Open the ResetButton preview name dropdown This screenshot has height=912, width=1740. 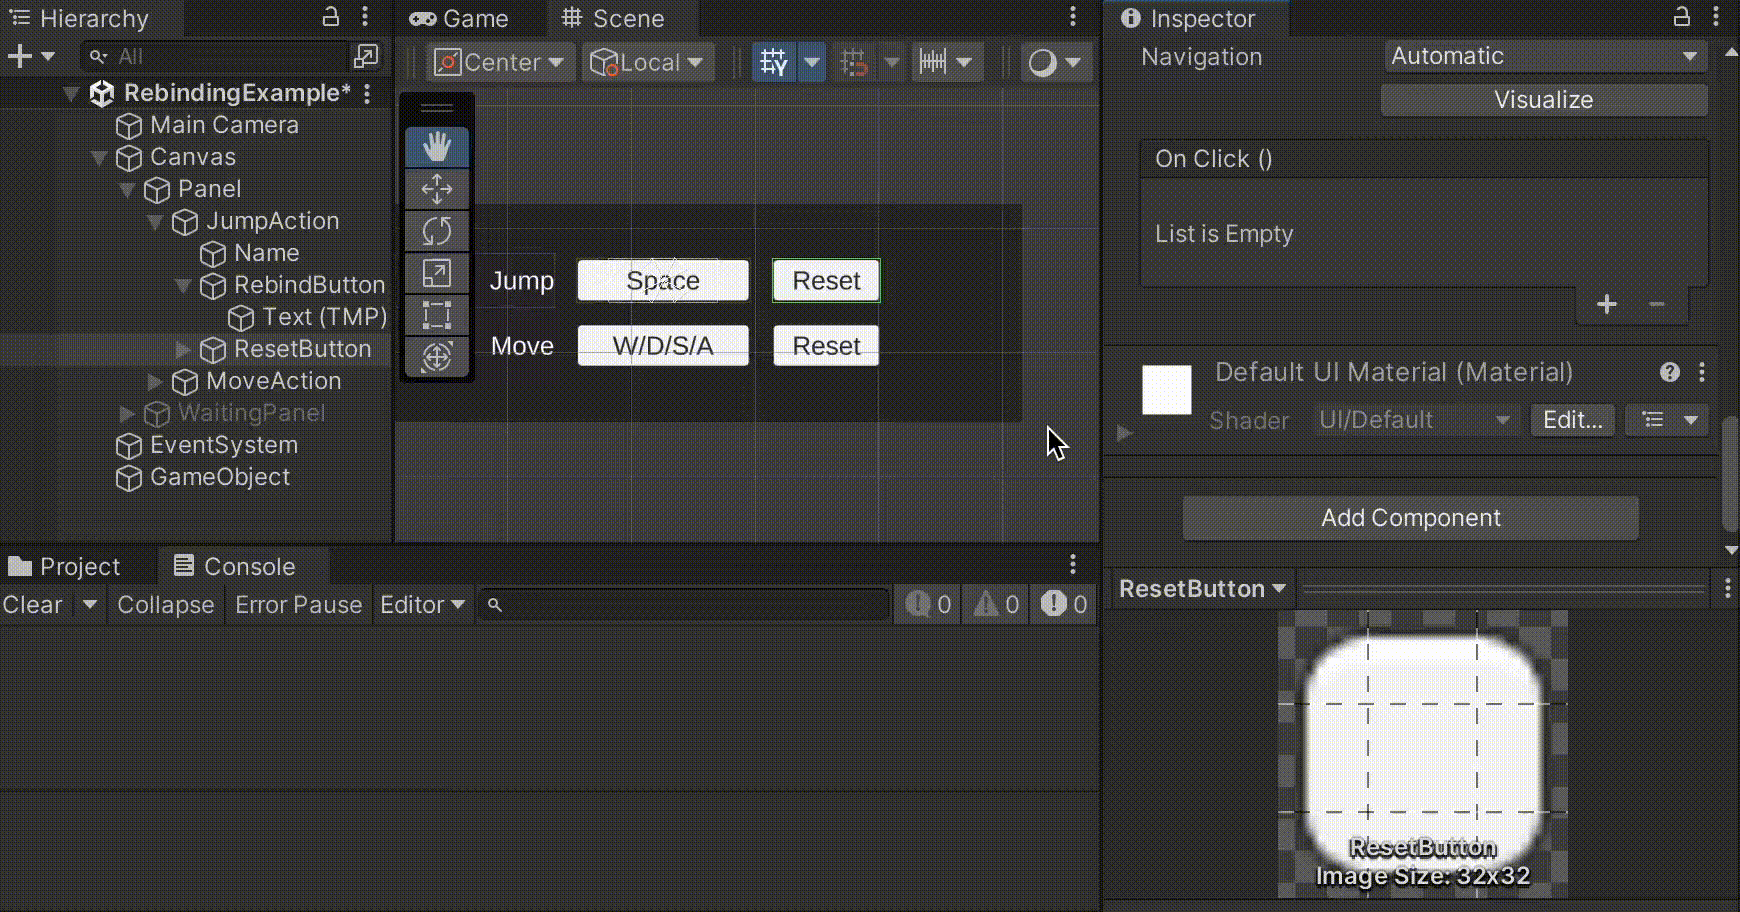(1201, 589)
